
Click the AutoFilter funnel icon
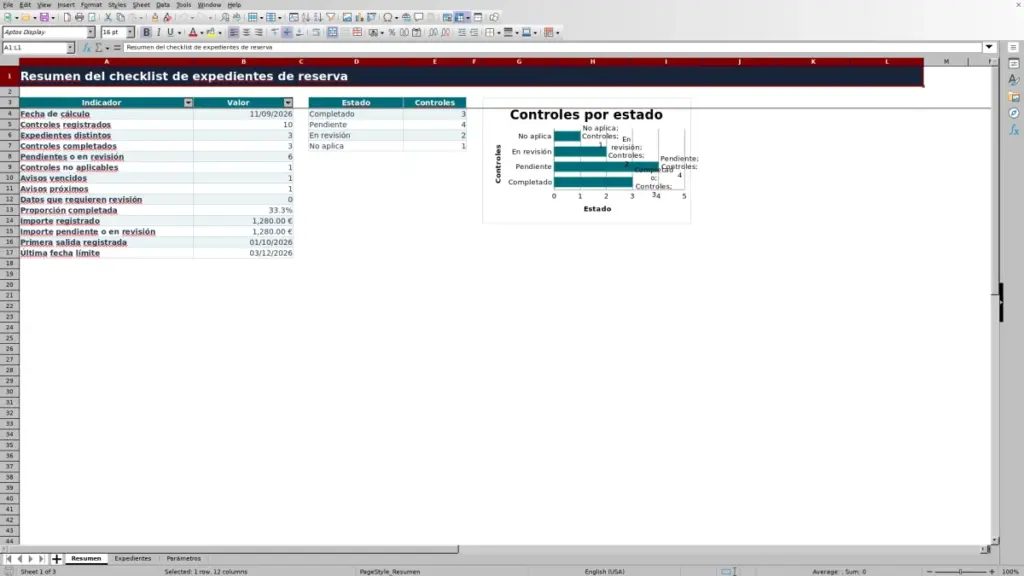click(330, 17)
